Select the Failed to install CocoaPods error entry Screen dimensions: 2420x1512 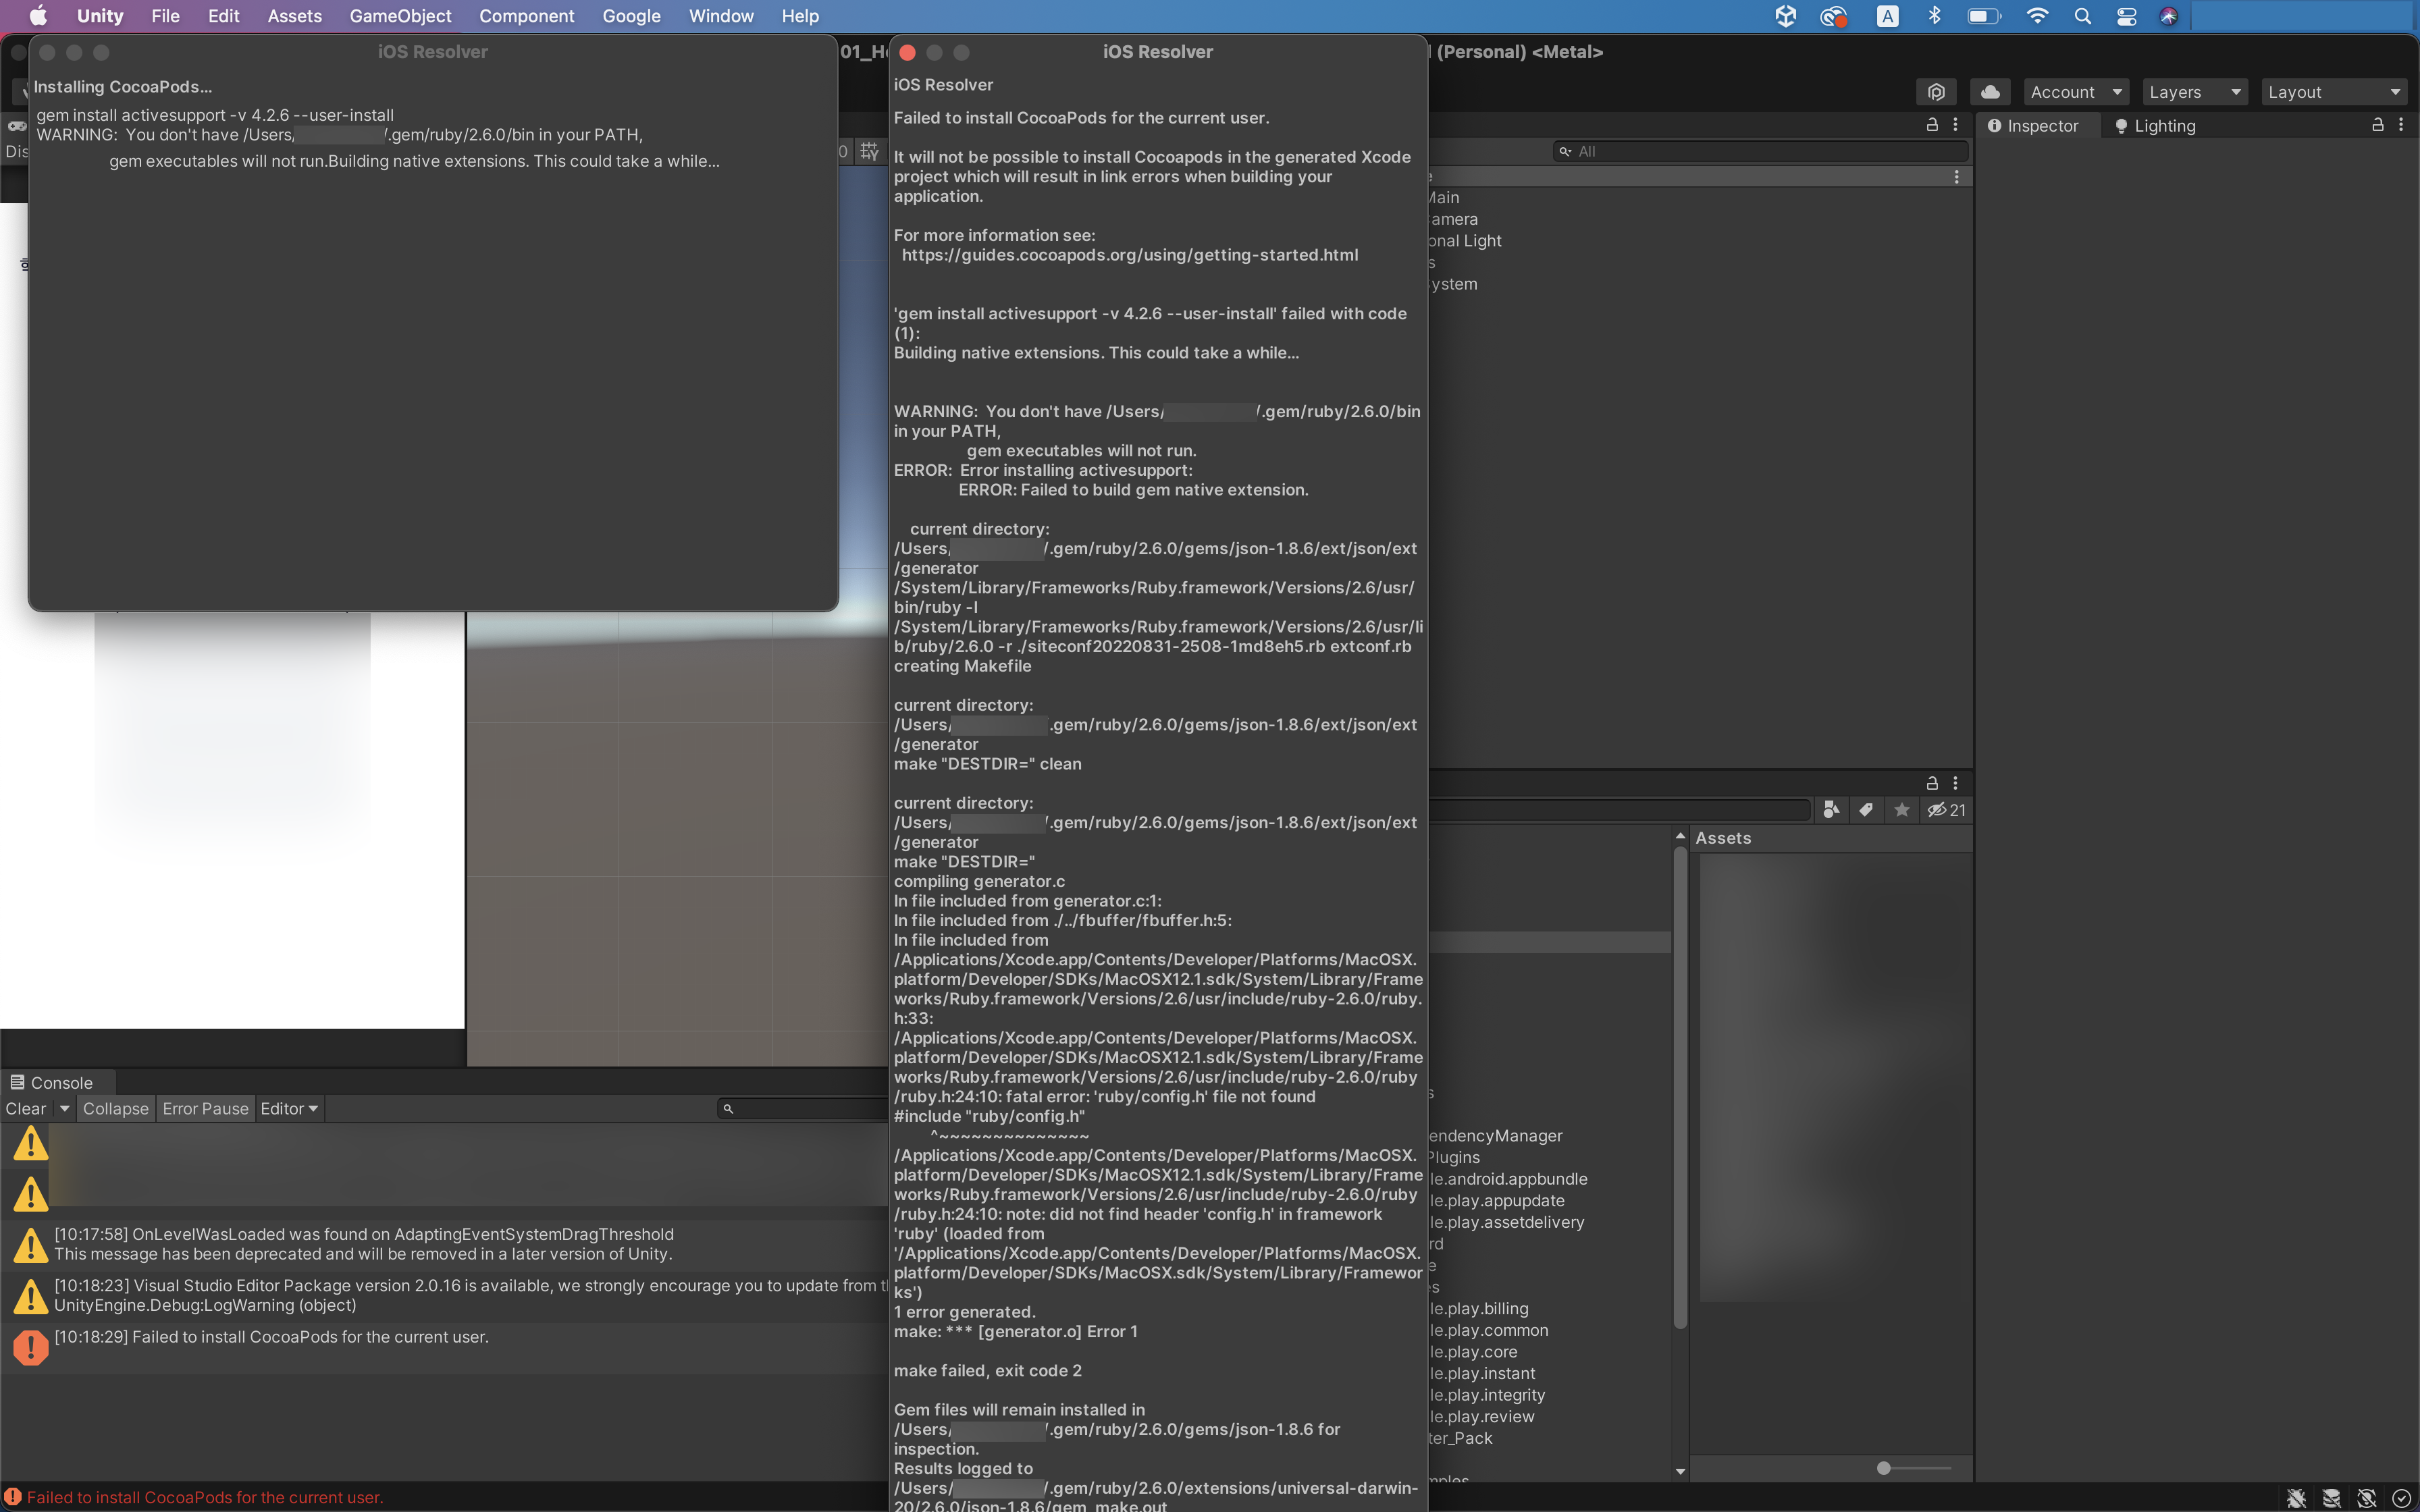click(271, 1337)
